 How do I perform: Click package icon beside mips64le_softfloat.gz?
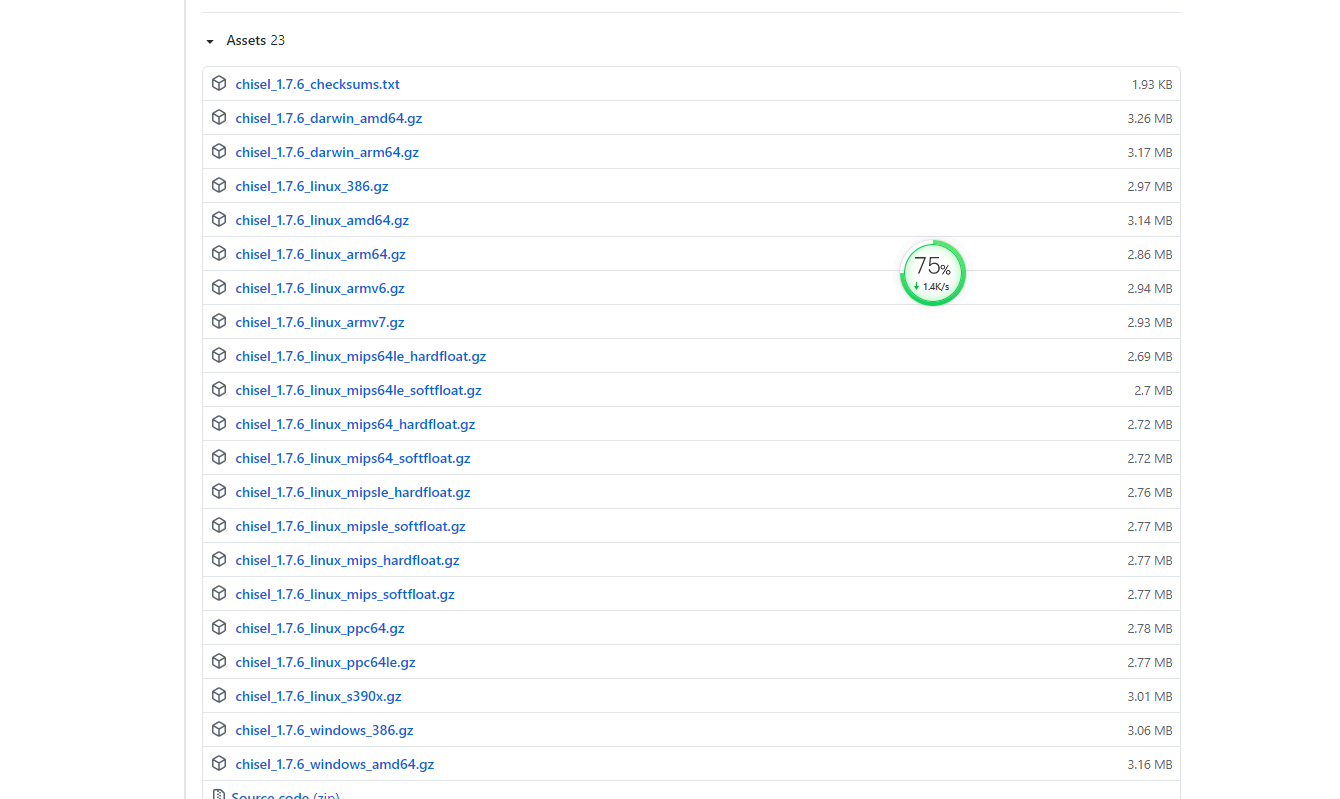point(219,390)
